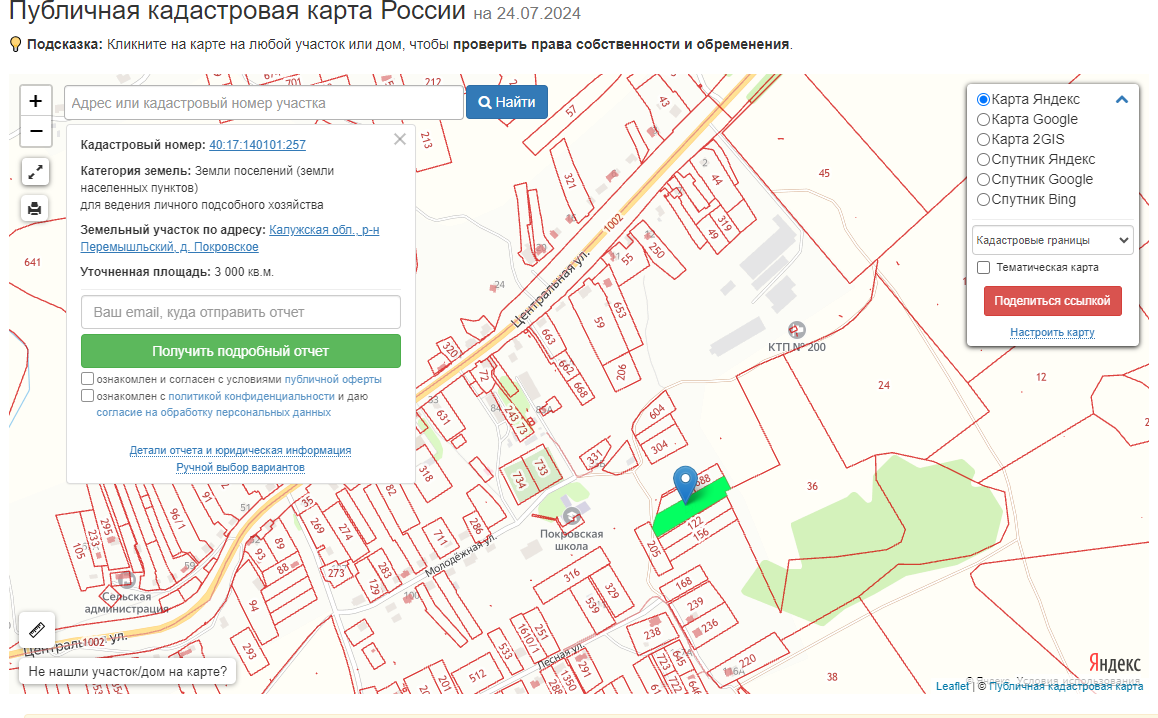The width and height of the screenshot is (1158, 718).
Task: Open Leaflet attribution link
Action: 952,686
